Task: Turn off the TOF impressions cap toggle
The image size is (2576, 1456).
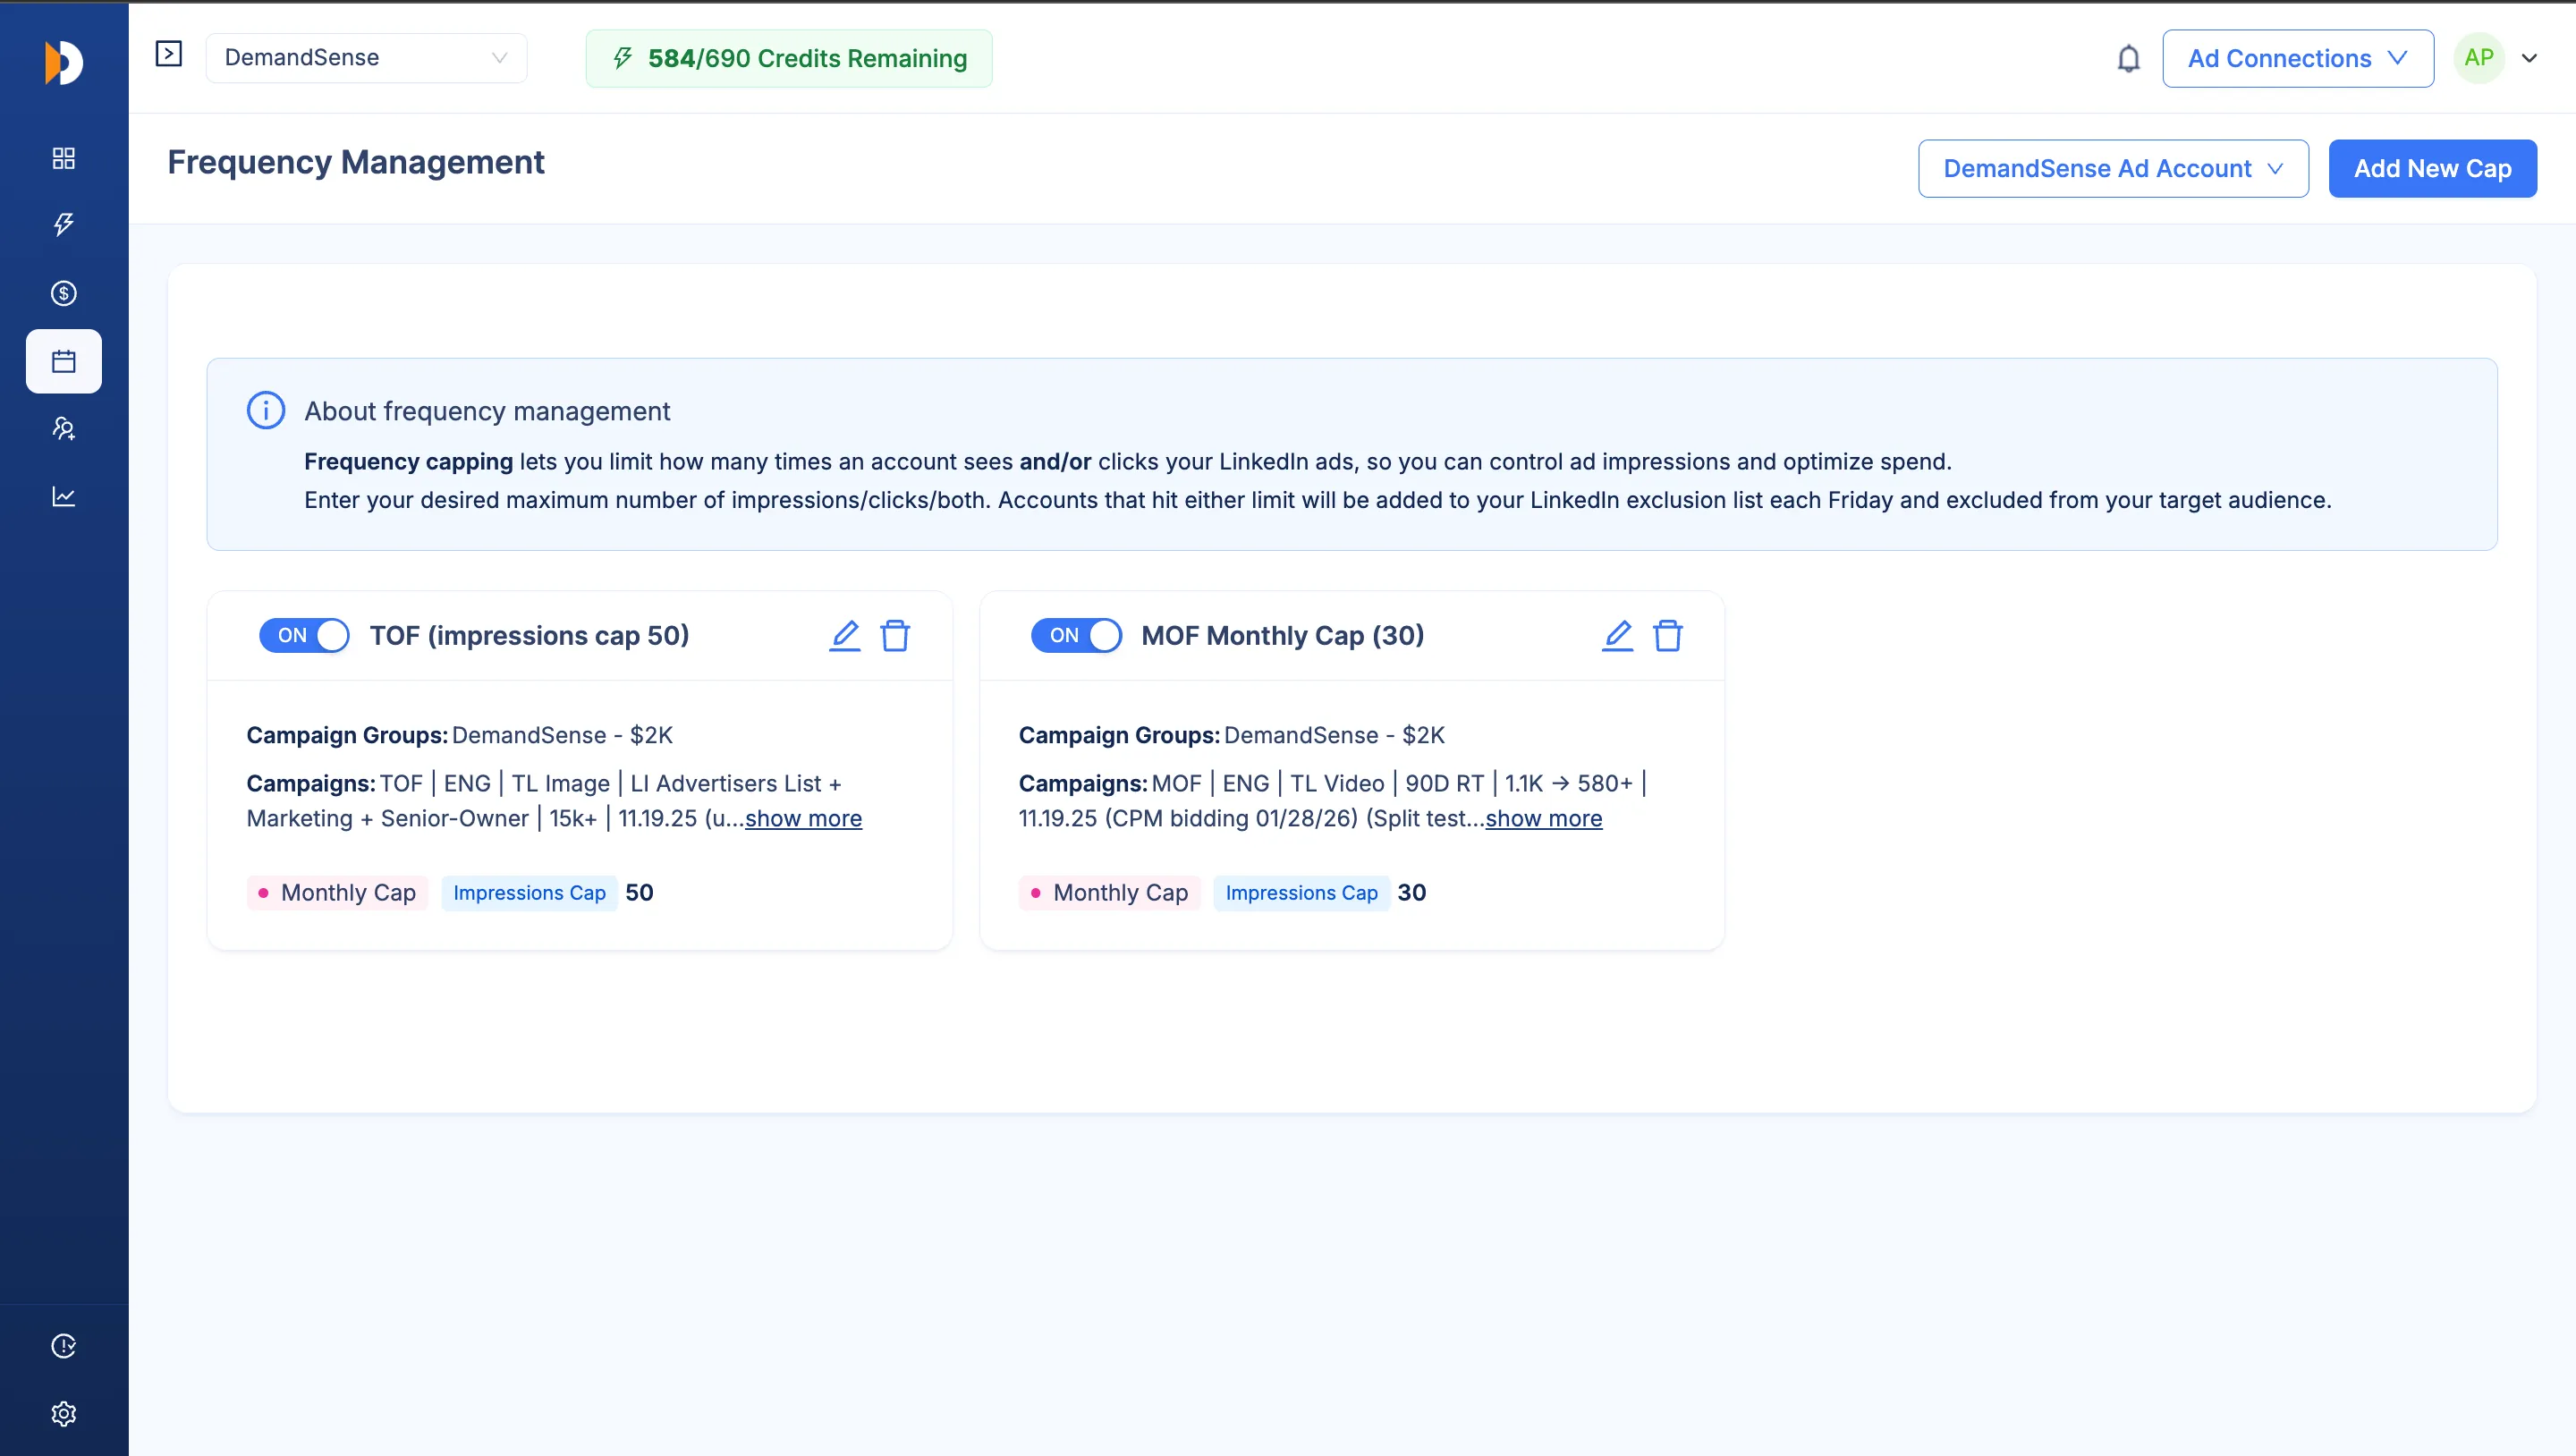Action: click(304, 636)
